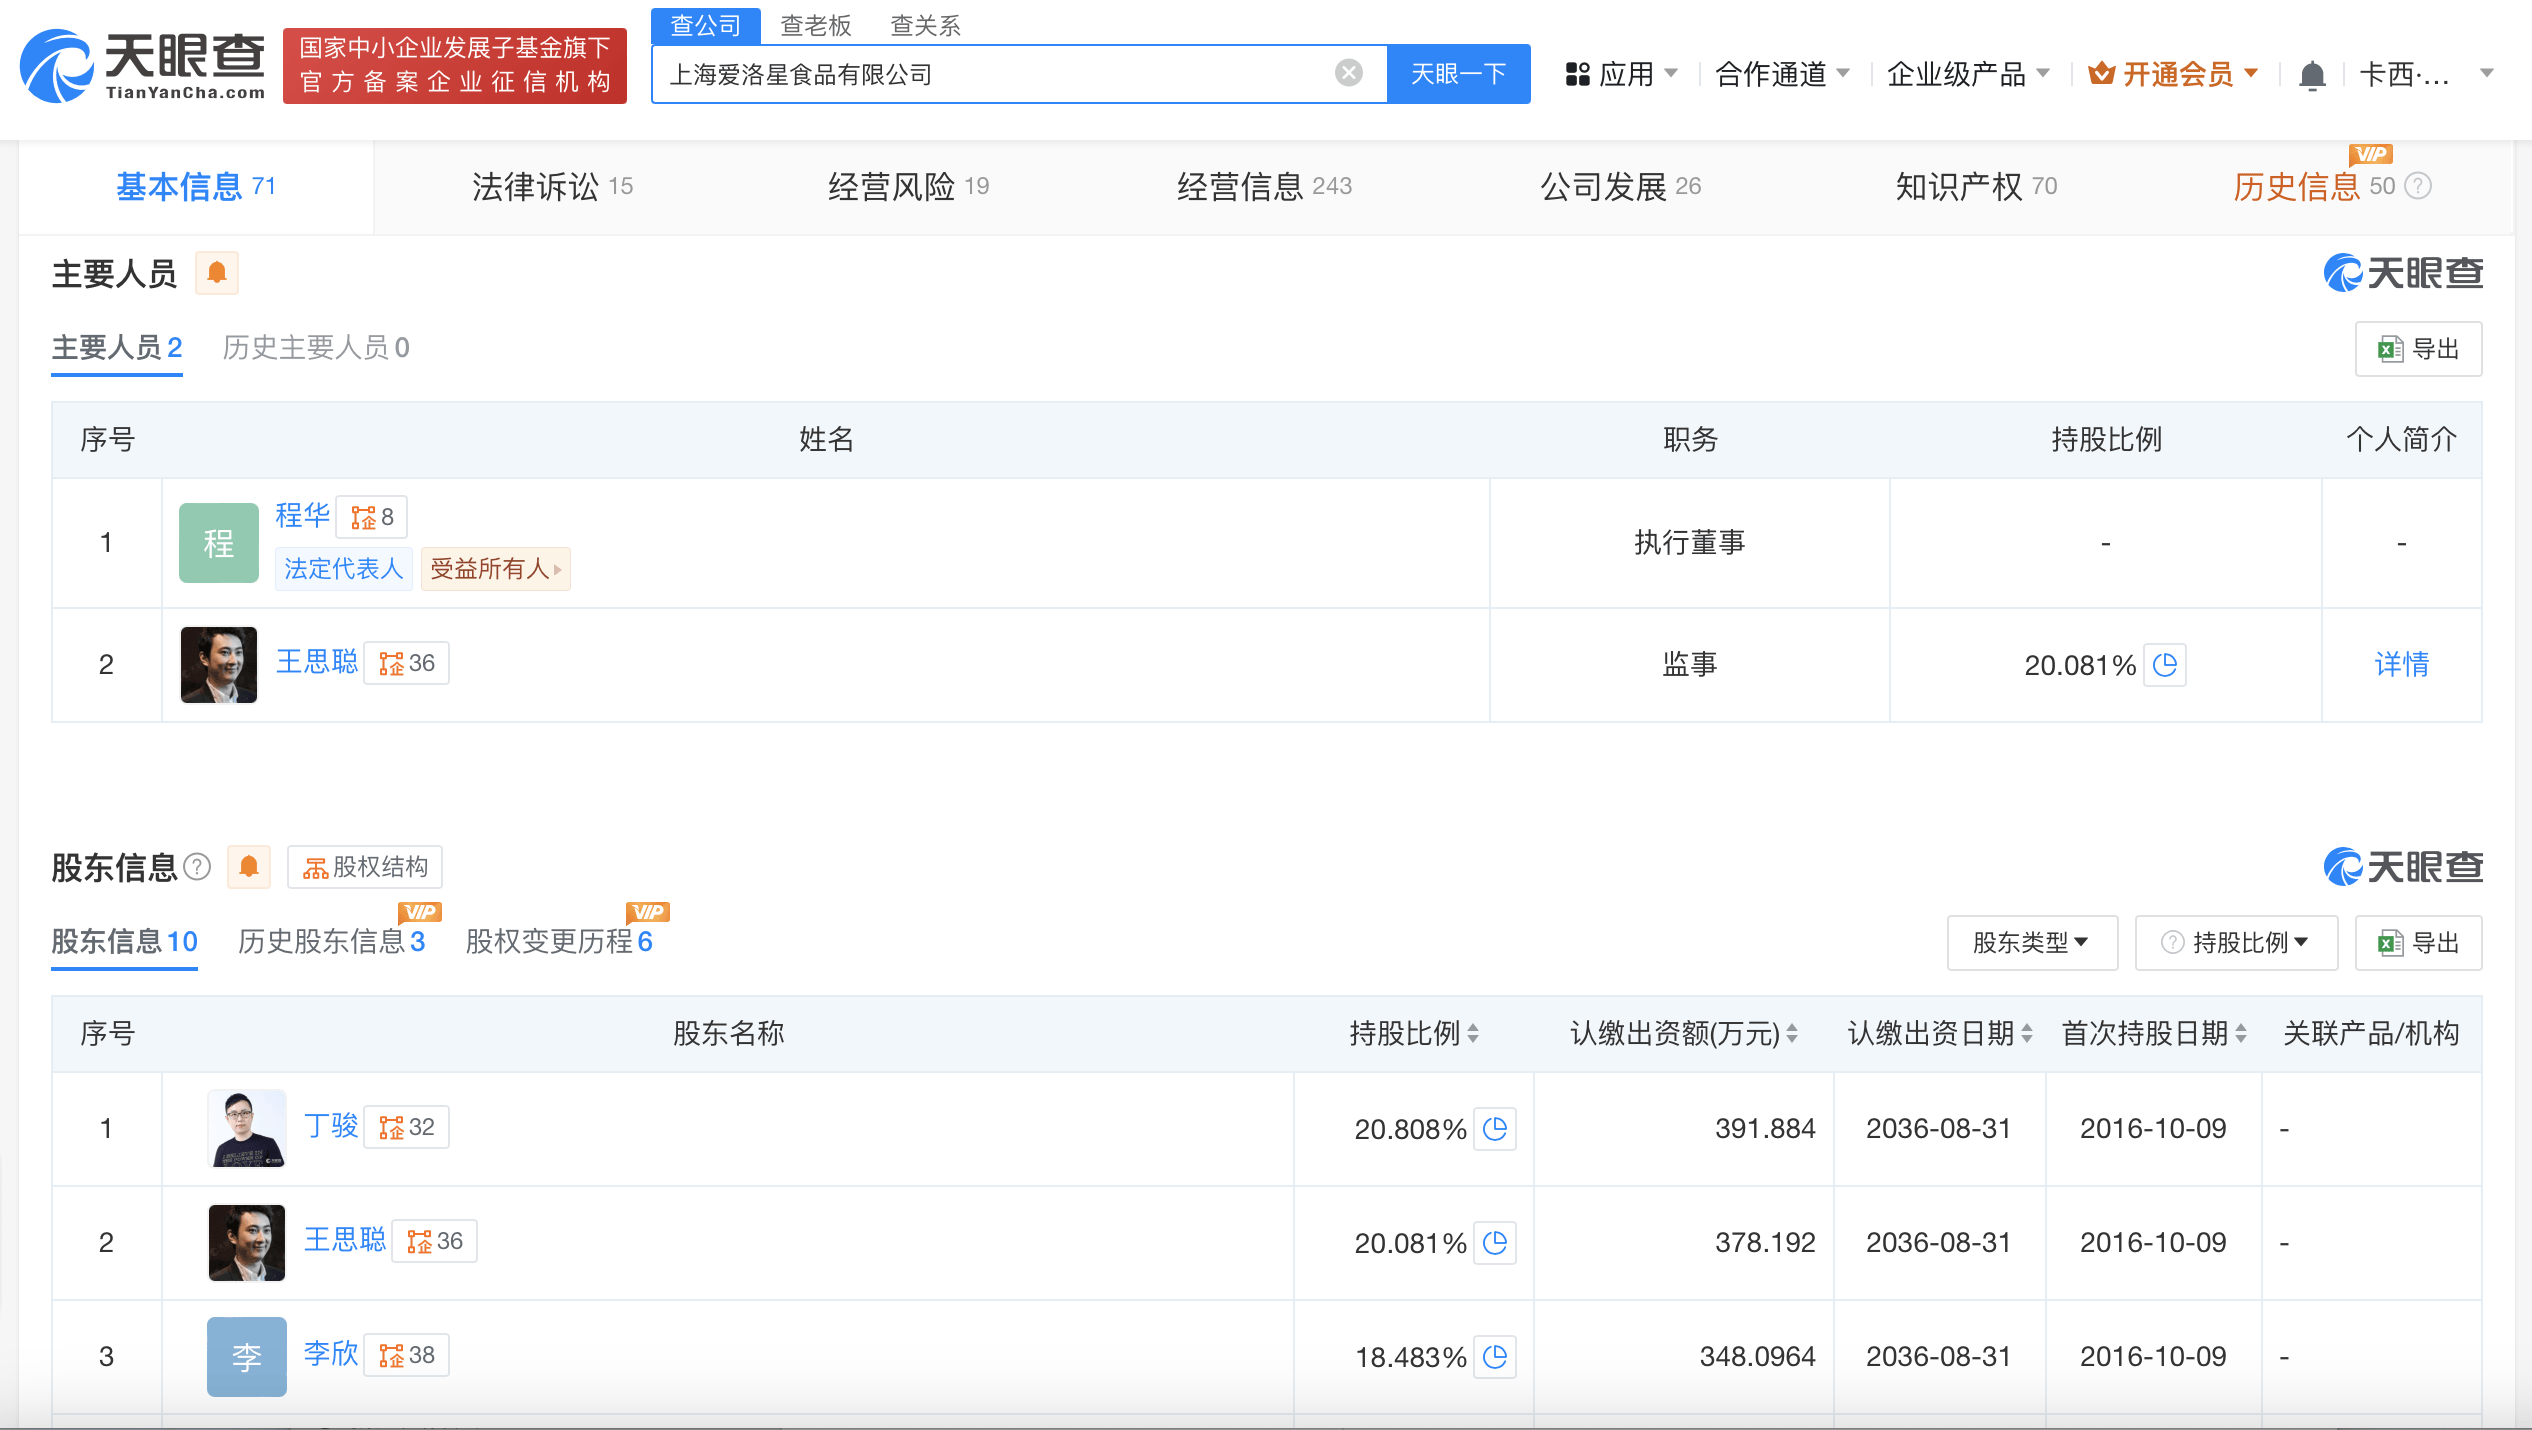Open the 经营信息 tab
Viewport: 2532px width, 1430px height.
pyautogui.click(x=1264, y=186)
